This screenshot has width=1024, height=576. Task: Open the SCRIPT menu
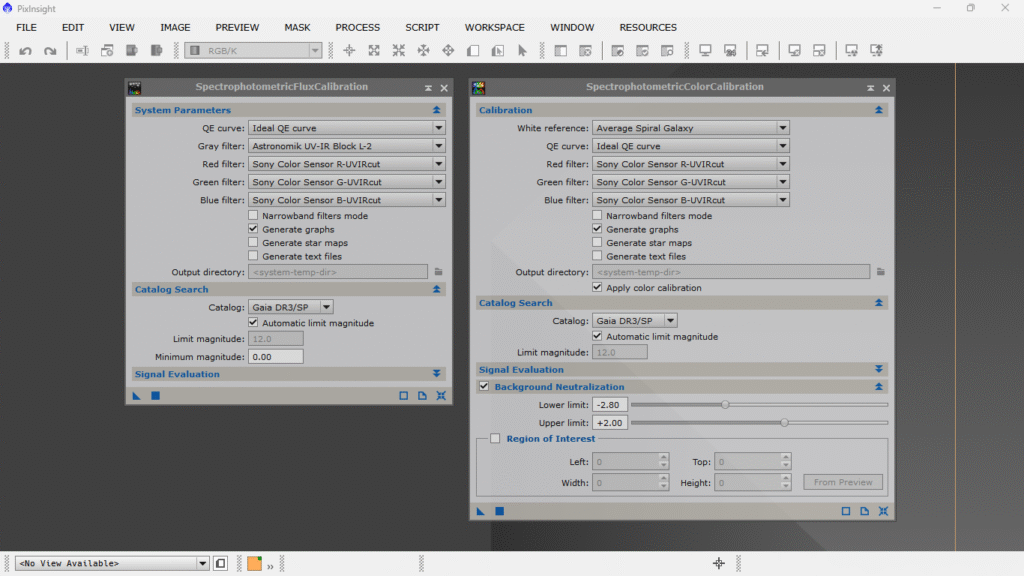tap(423, 27)
